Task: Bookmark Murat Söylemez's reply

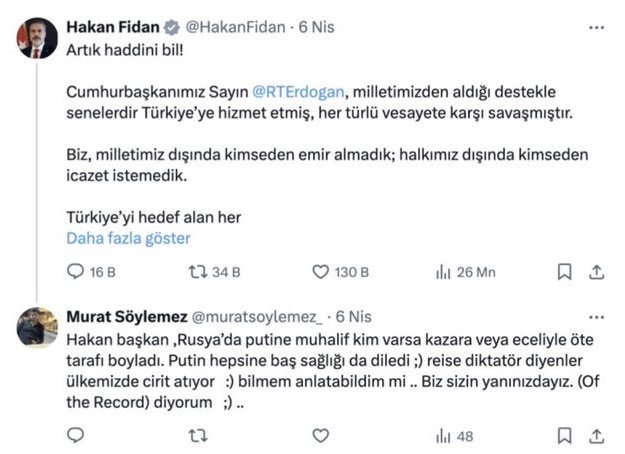Action: coord(565,434)
